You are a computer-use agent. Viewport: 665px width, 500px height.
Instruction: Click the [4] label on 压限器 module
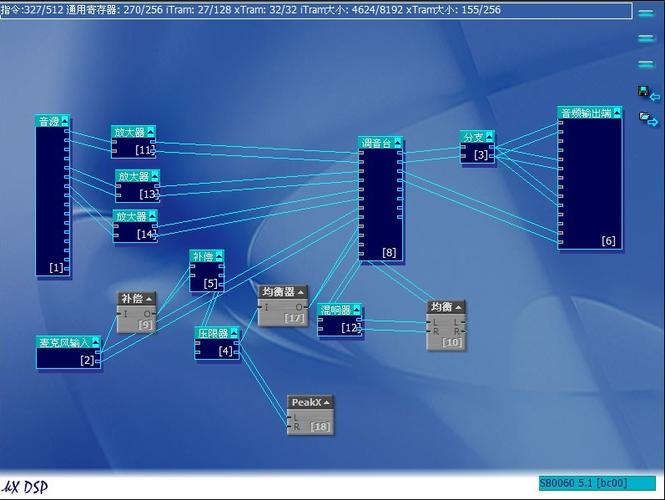point(225,351)
